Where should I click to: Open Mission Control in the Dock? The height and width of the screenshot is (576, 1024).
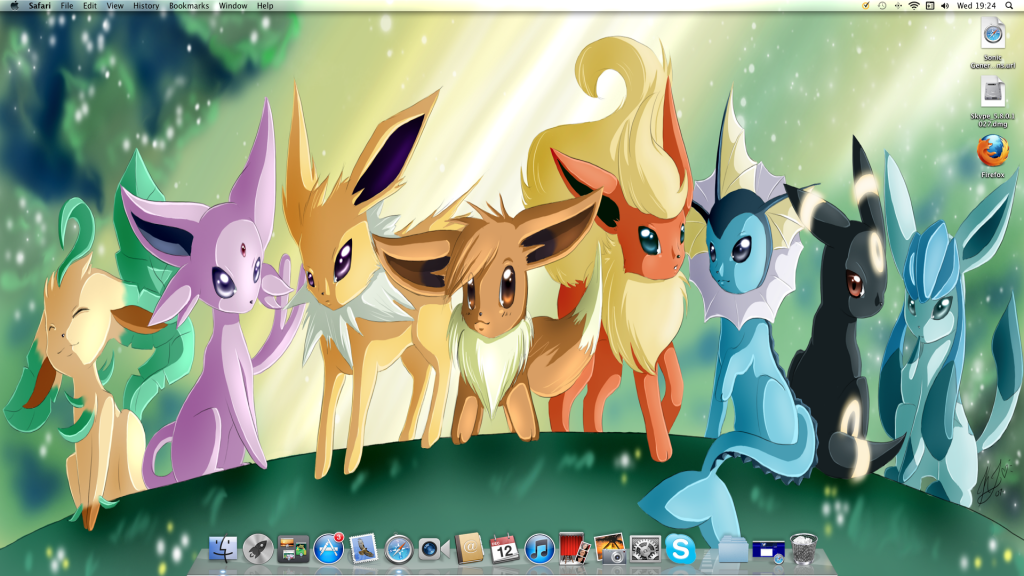[x=293, y=549]
